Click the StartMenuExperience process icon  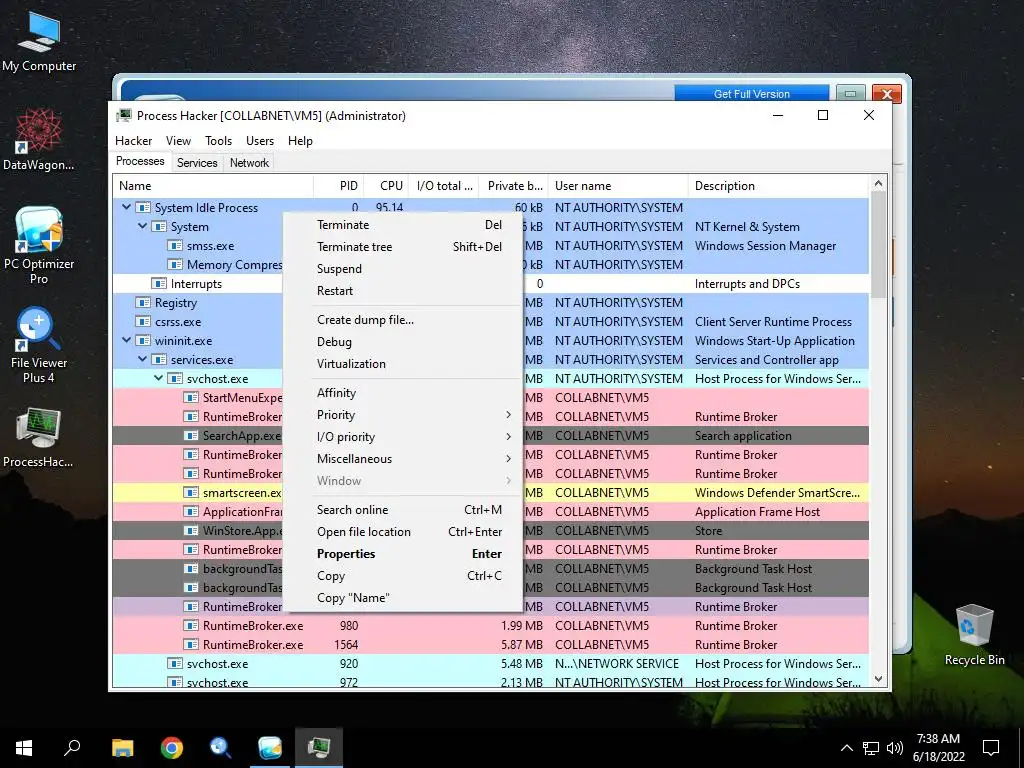(191, 398)
